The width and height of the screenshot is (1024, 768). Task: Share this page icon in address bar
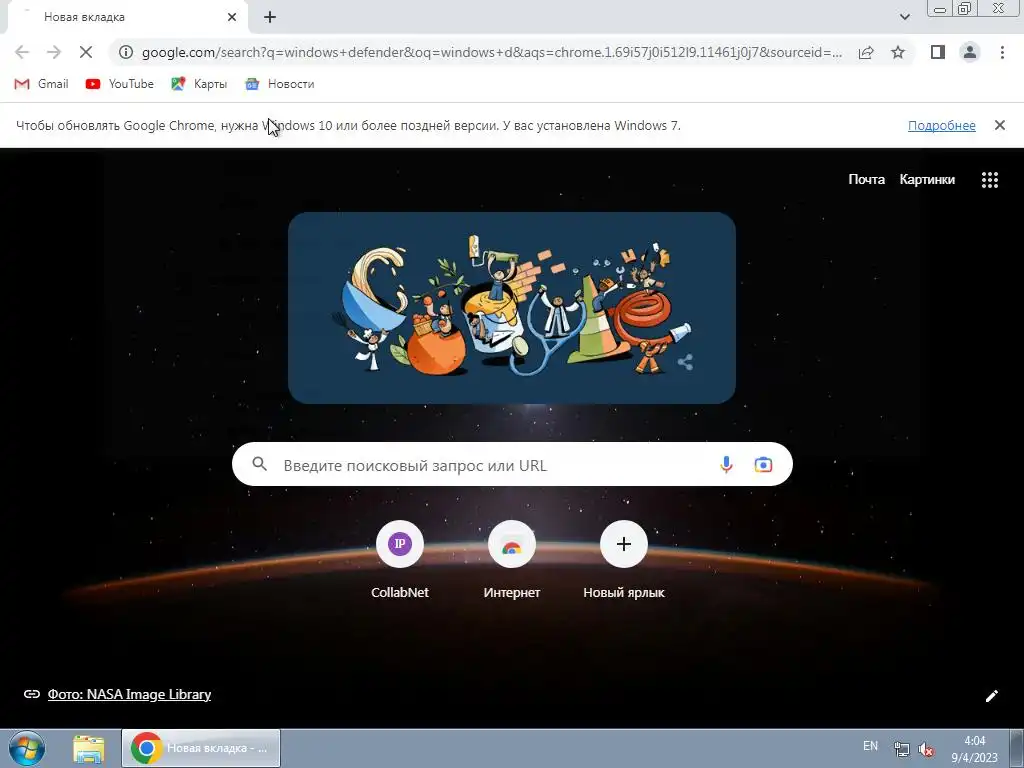pos(866,52)
